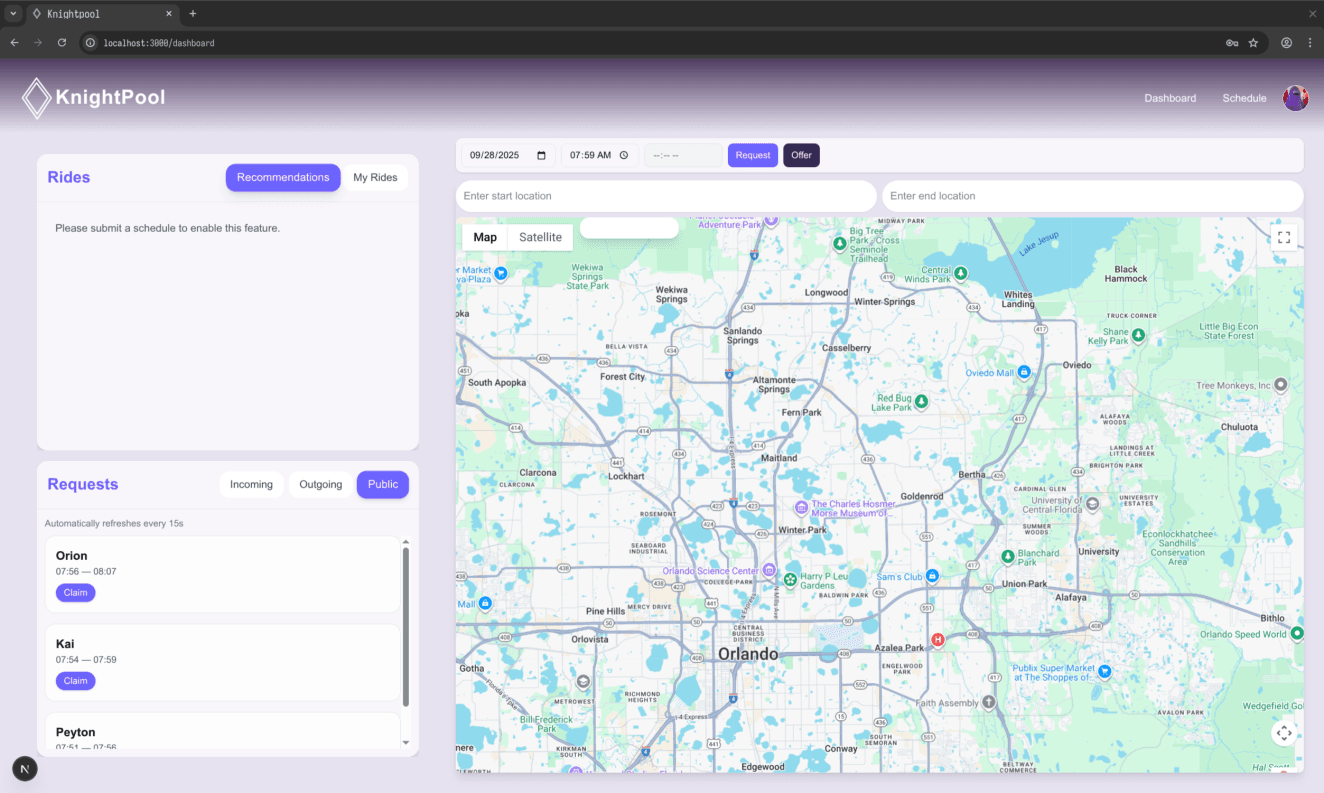Click University of Central Florida marker
Screen dimensions: 1324x793
[1093, 503]
